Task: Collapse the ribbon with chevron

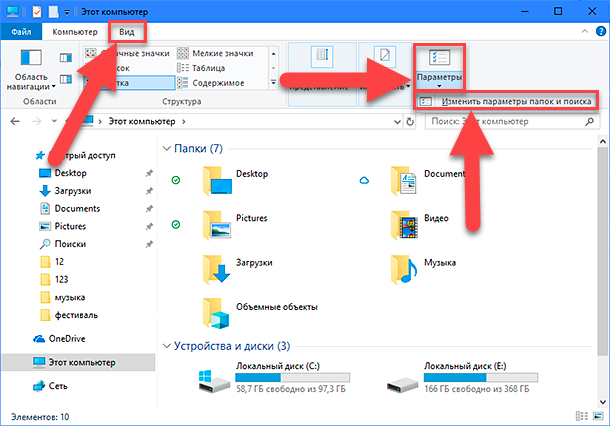Action: pos(584,32)
